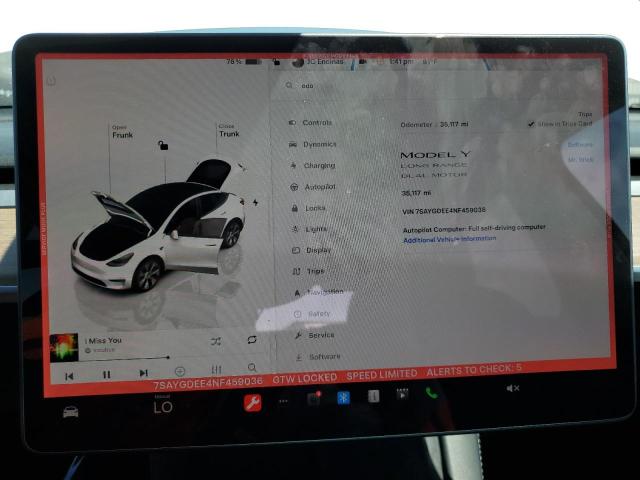640x480 pixels.
Task: Tap the GTW LOCKED banner text
Action: 305,378
